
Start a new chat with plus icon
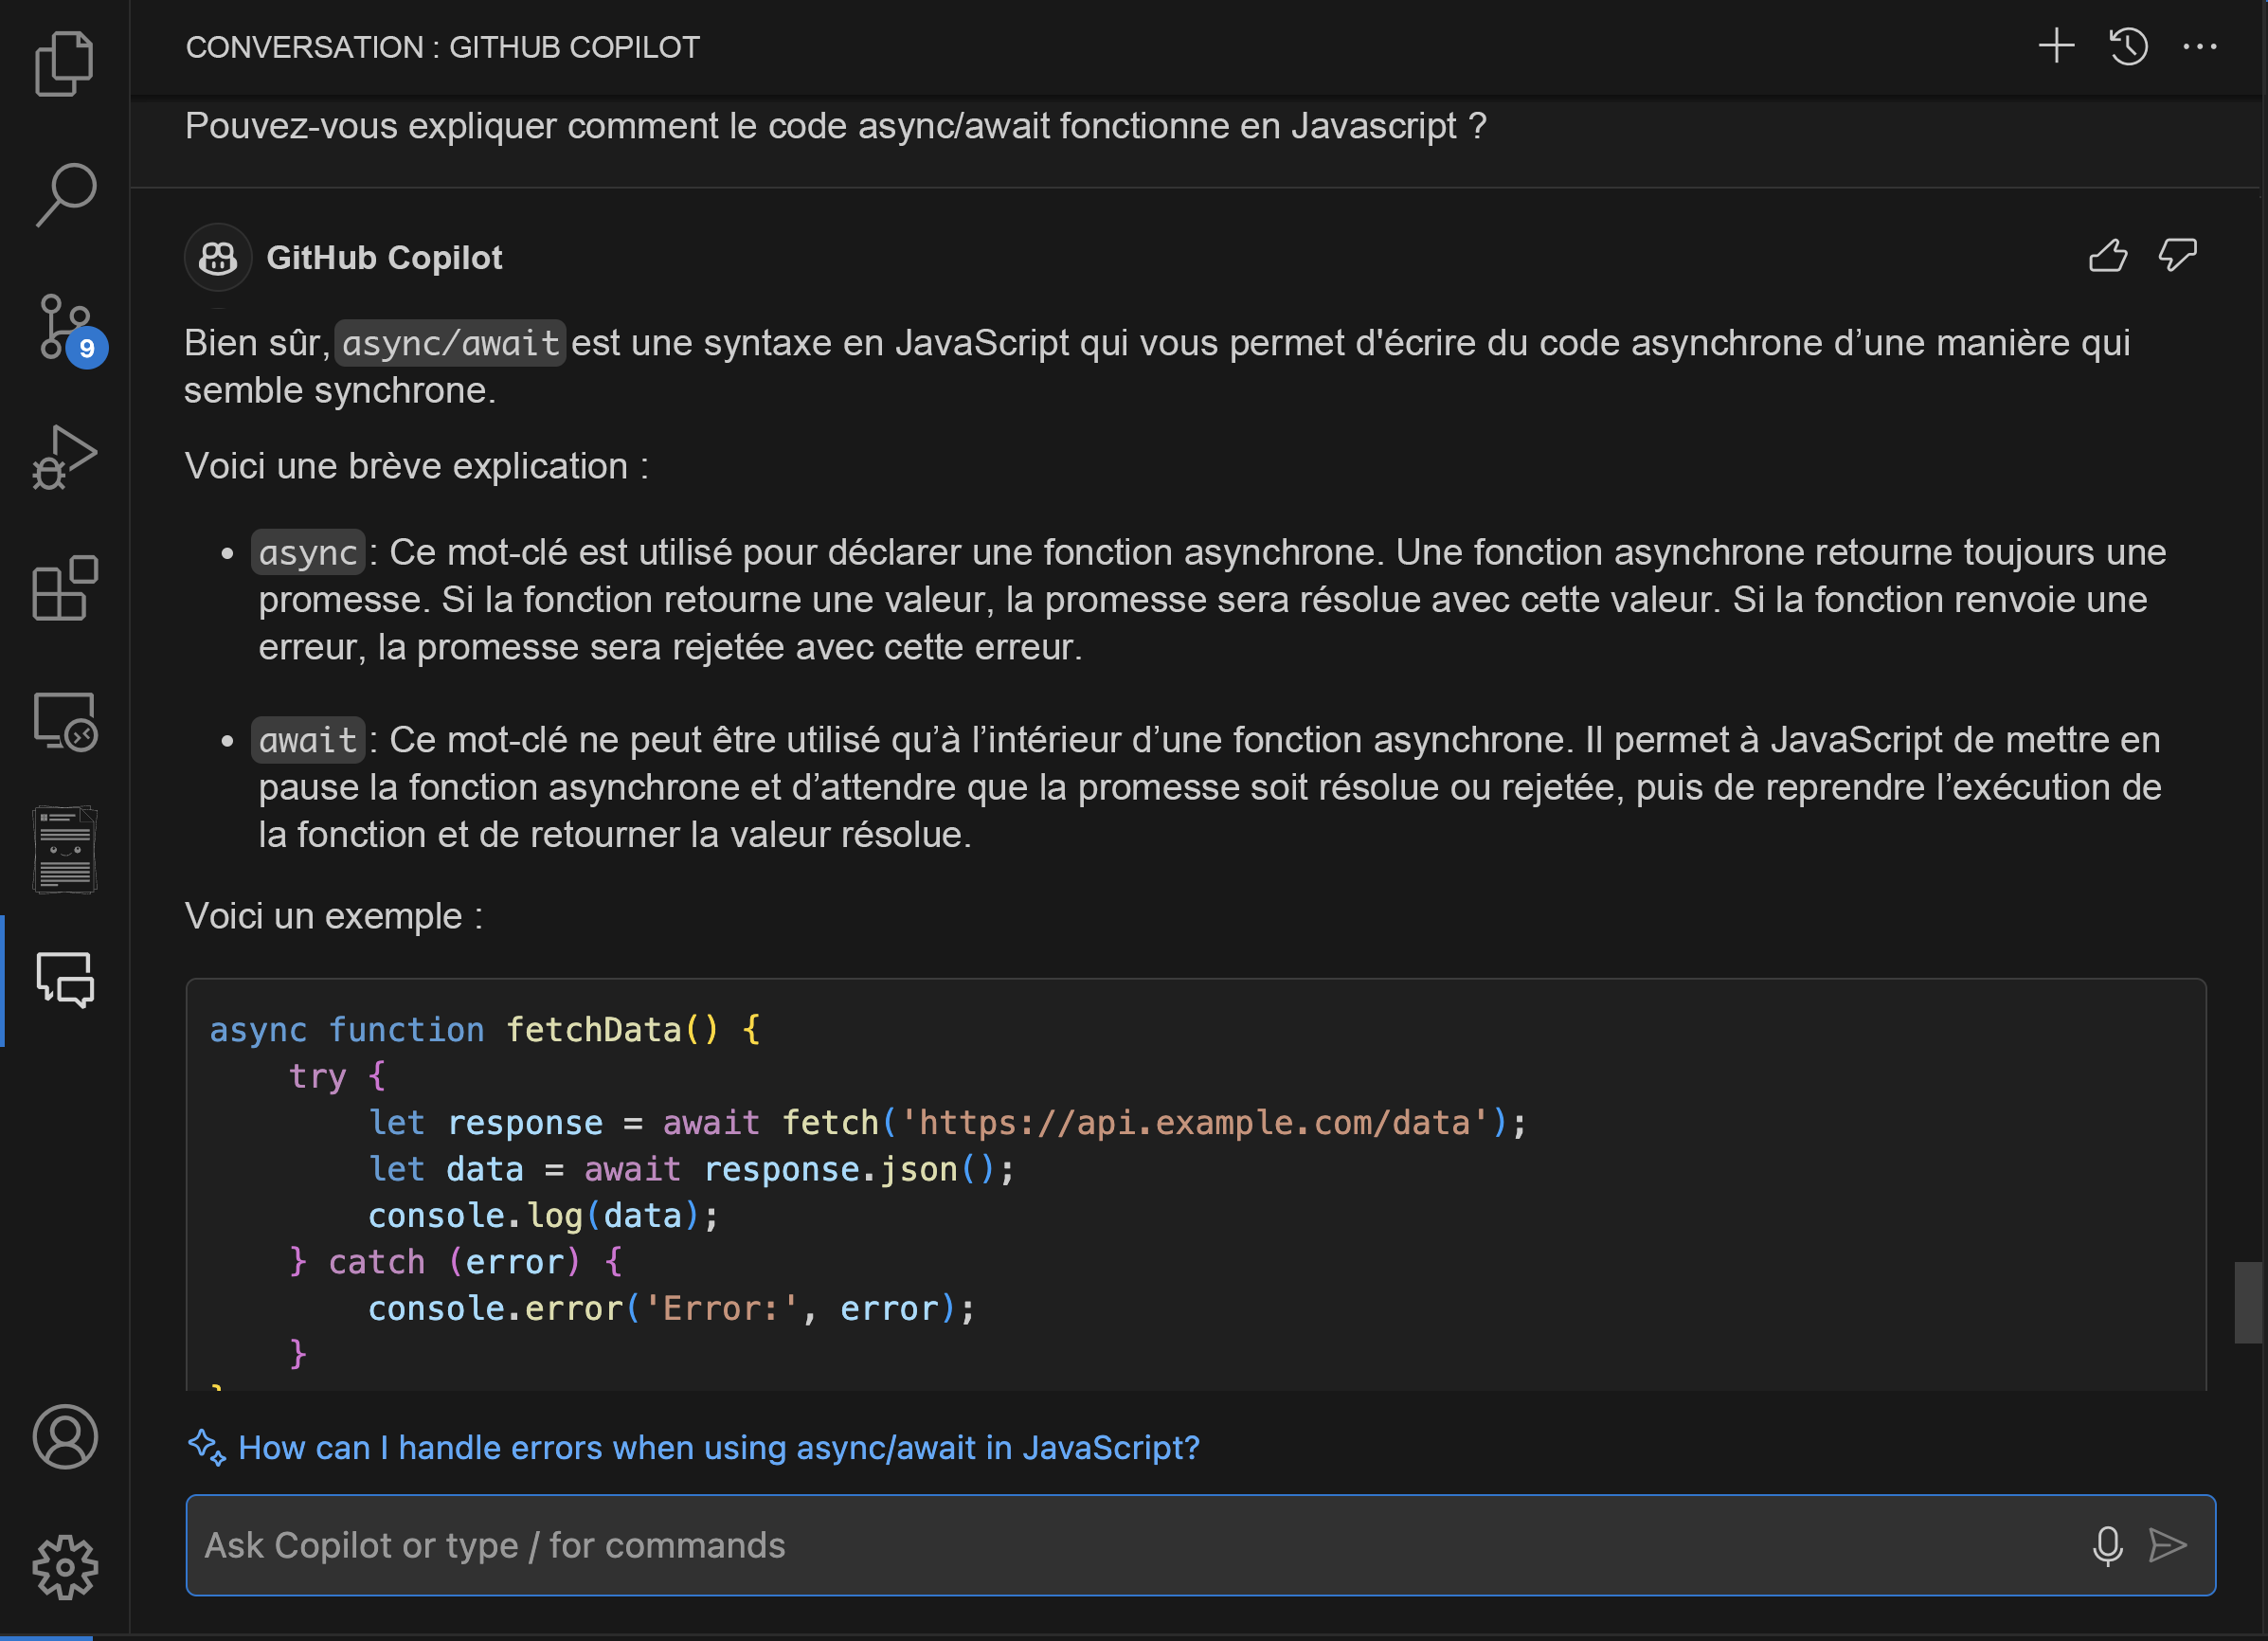(2056, 46)
